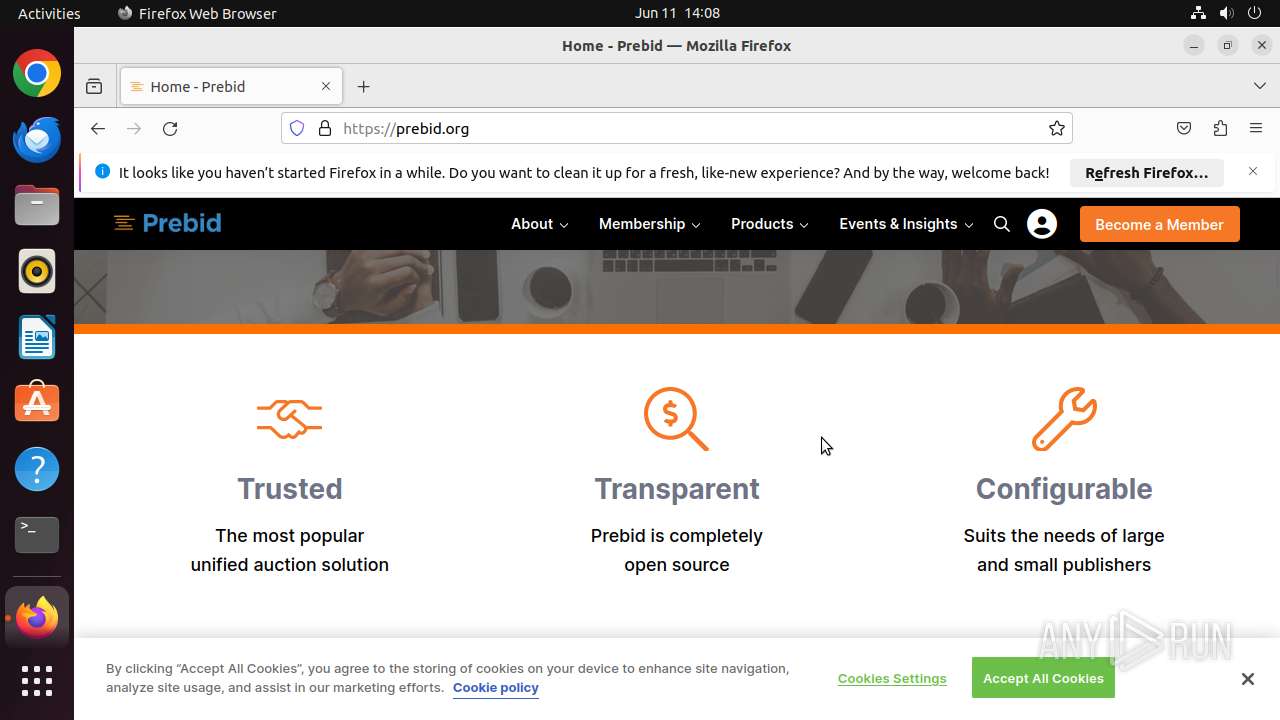Image resolution: width=1280 pixels, height=720 pixels.
Task: Close the cookie consent banner
Action: click(x=1247, y=679)
